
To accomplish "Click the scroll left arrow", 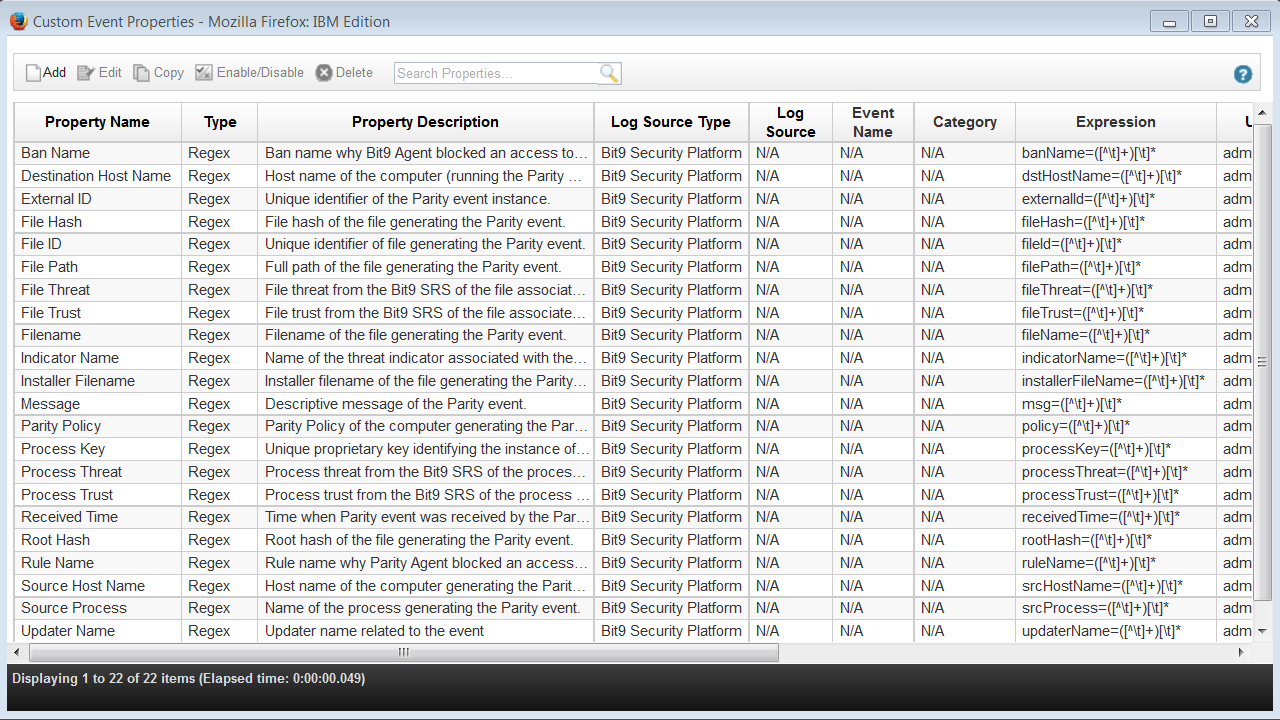I will click(17, 652).
